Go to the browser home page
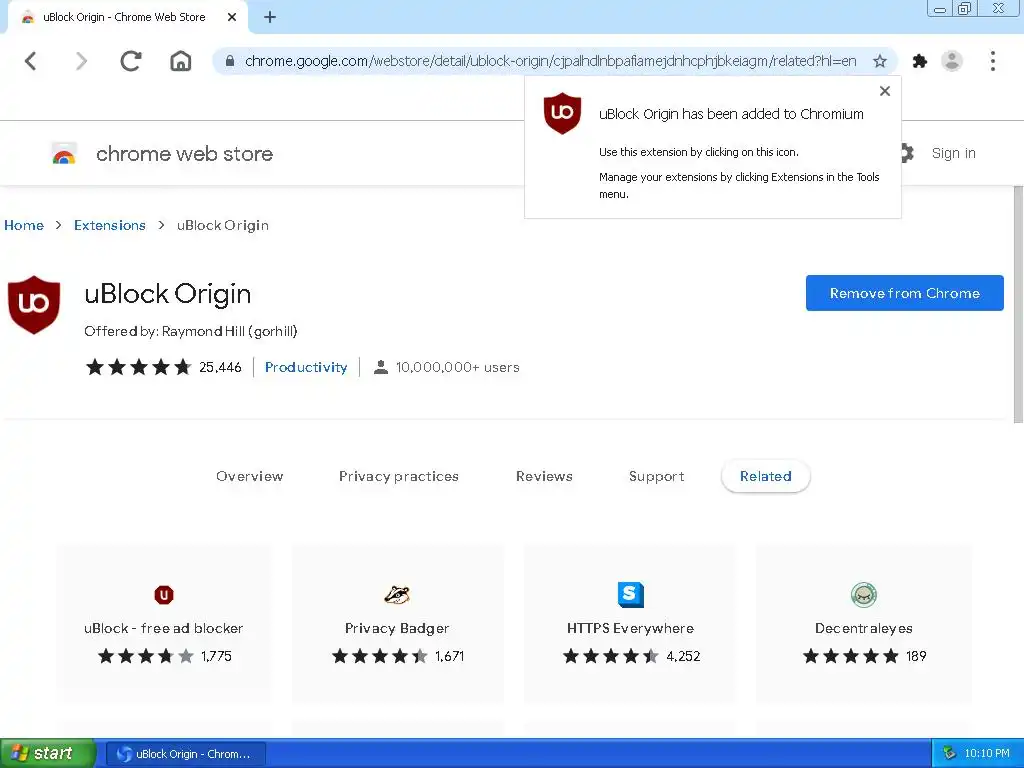 coord(181,61)
